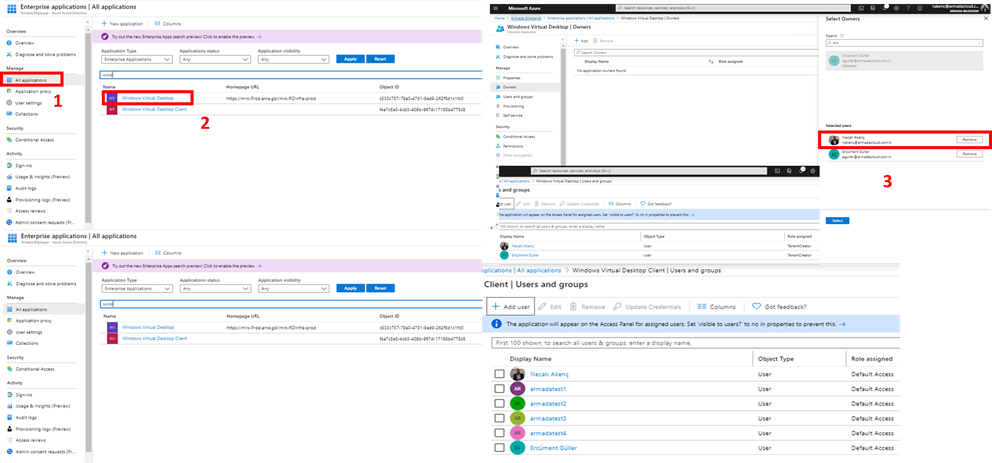Remove Necati Akenç from selected owners

pyautogui.click(x=969, y=140)
